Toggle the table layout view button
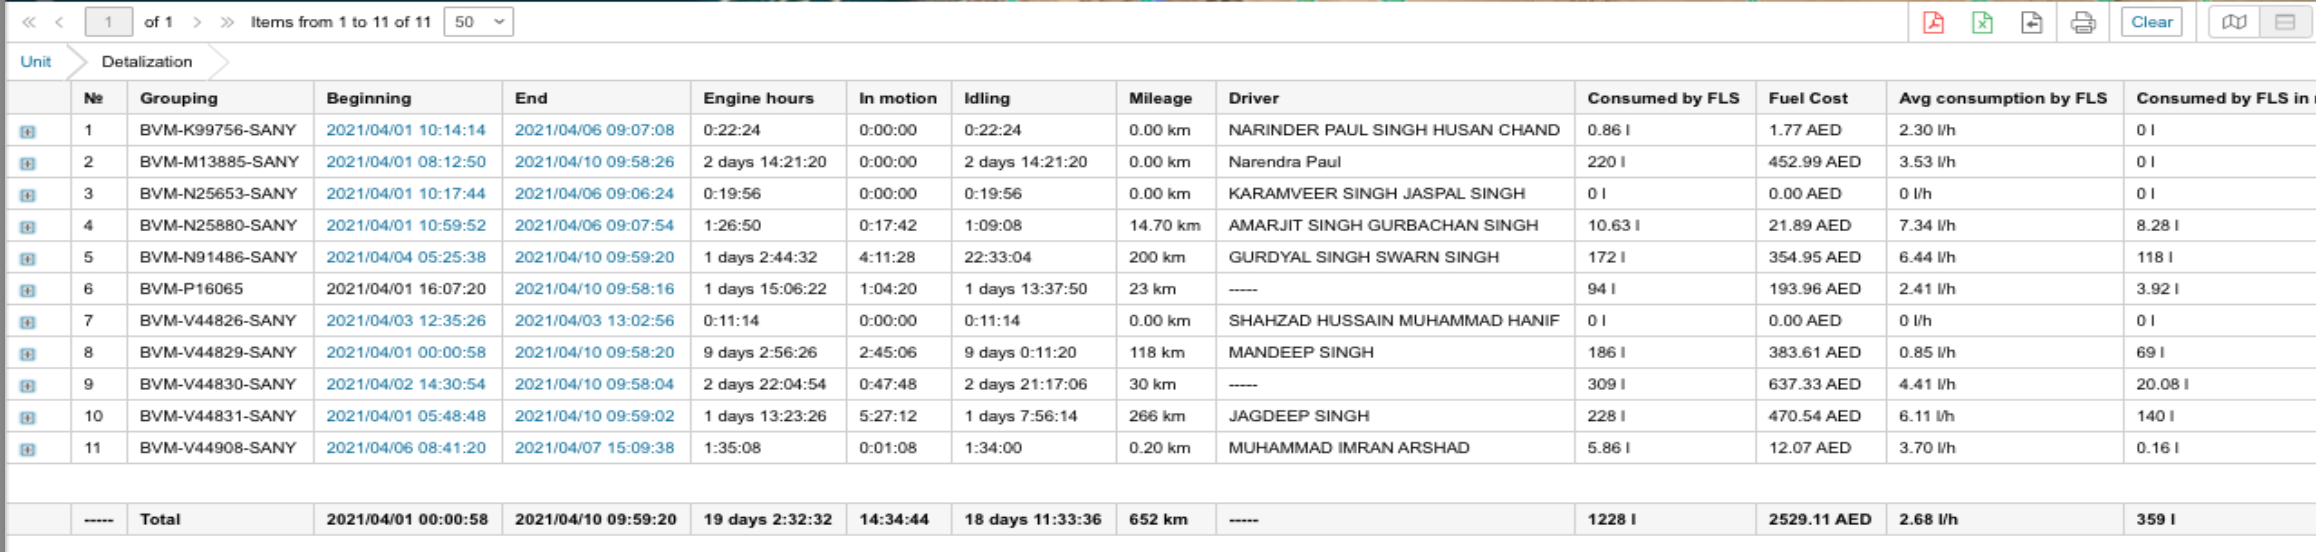Image resolution: width=2316 pixels, height=552 pixels. coord(2285,22)
